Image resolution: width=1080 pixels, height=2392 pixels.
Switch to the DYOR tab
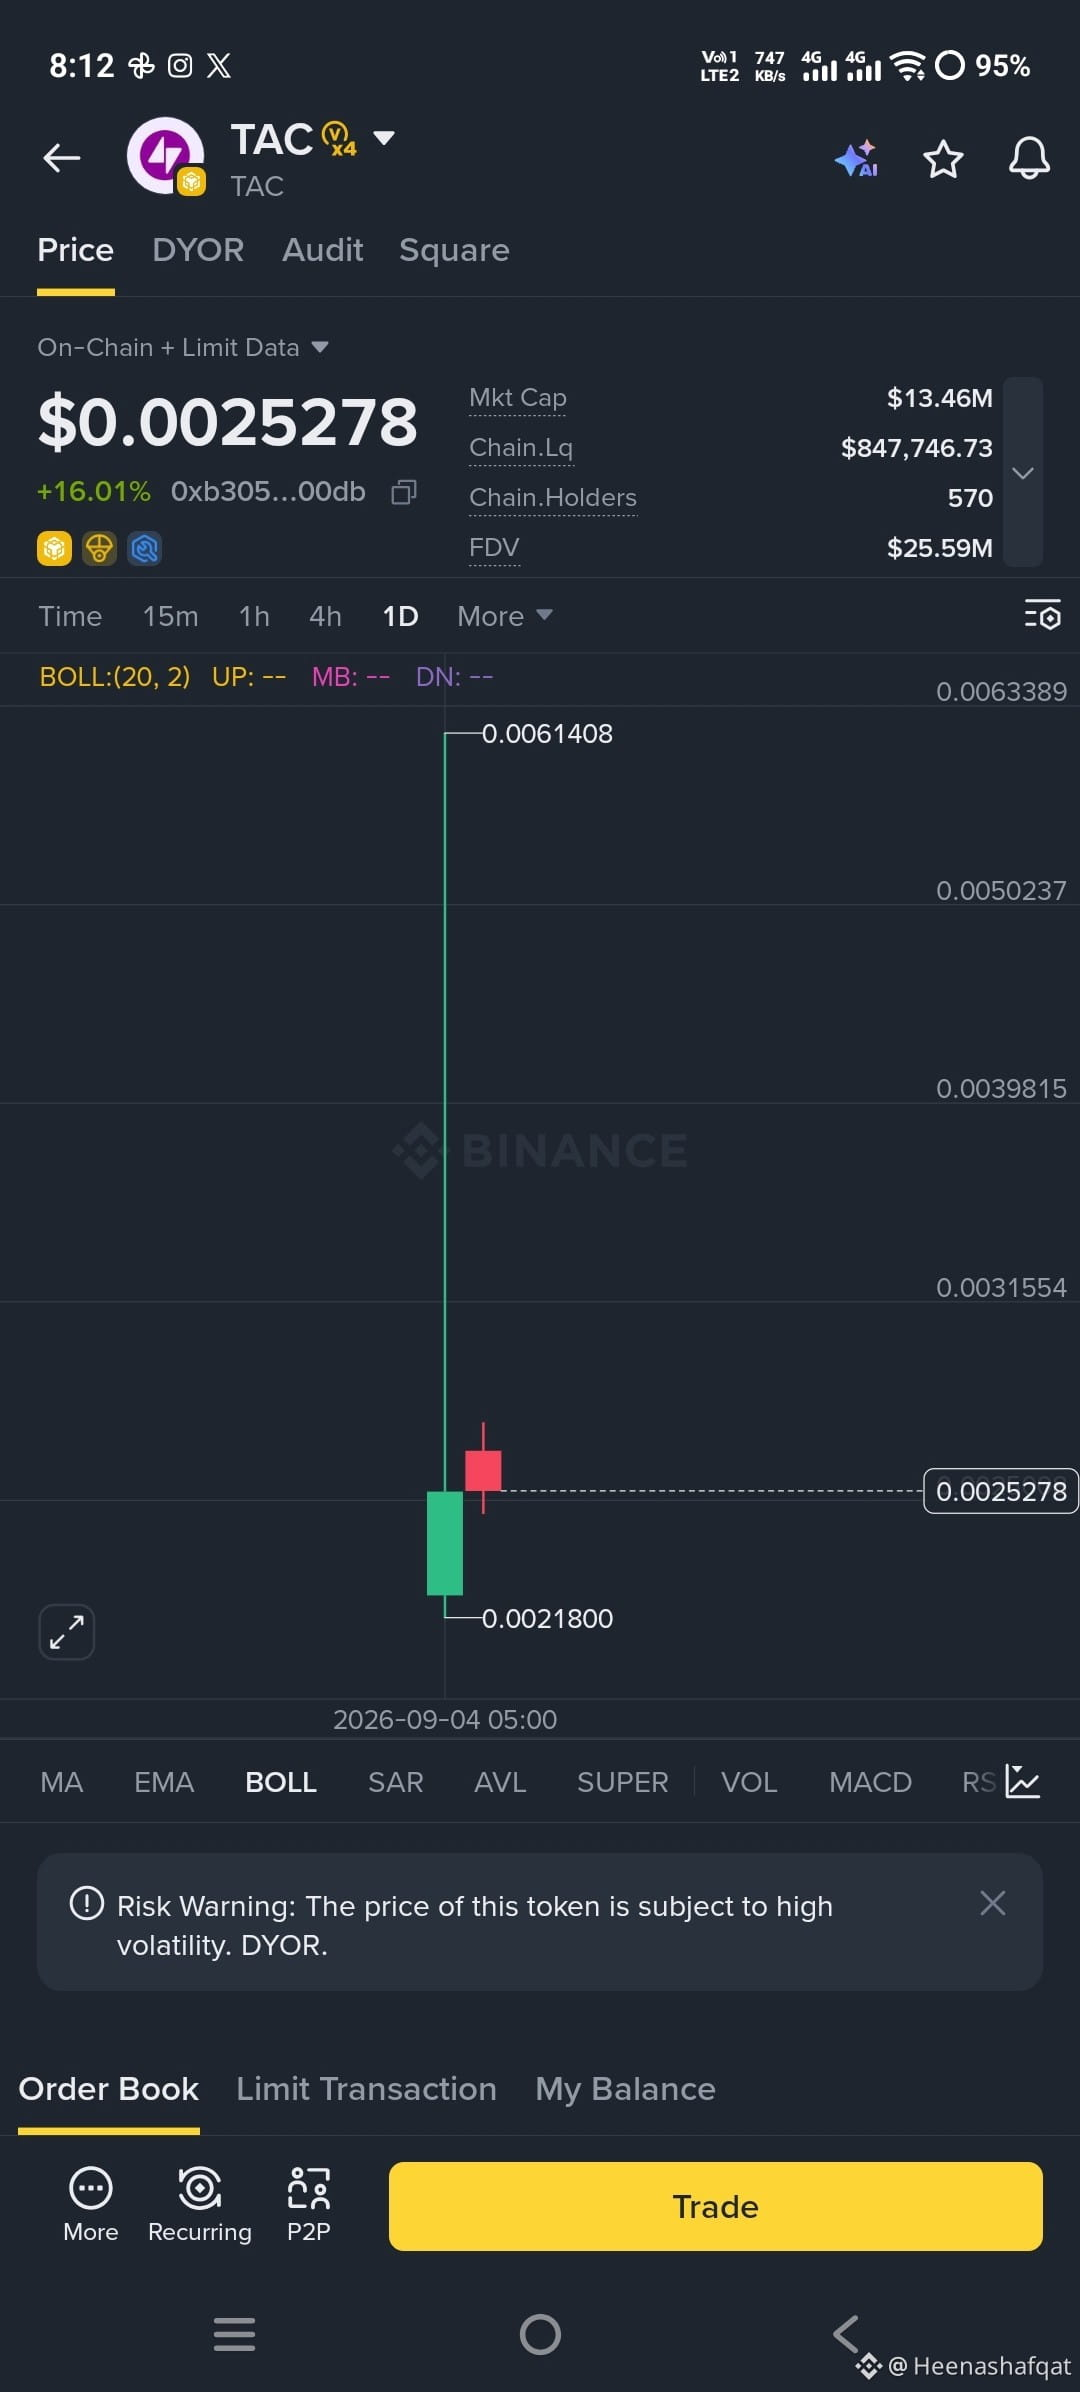pos(198,250)
